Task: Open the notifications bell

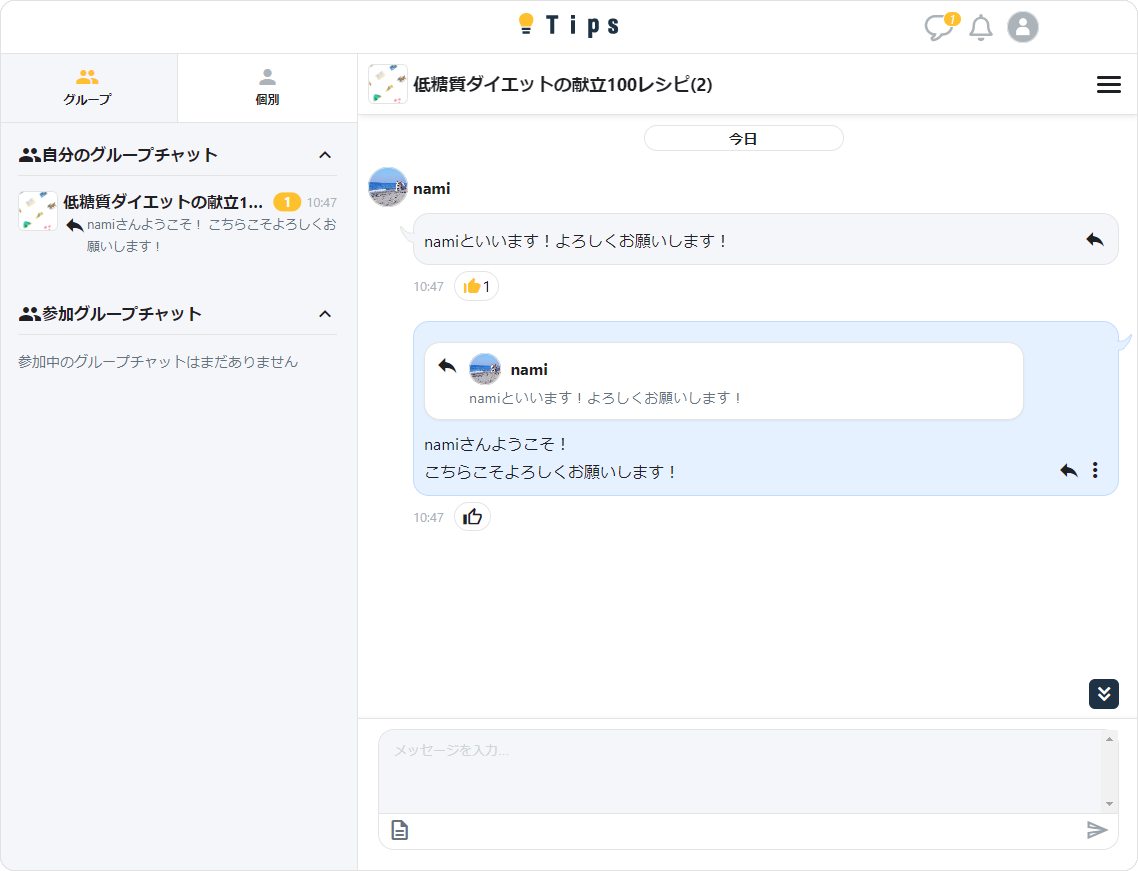Action: [981, 28]
